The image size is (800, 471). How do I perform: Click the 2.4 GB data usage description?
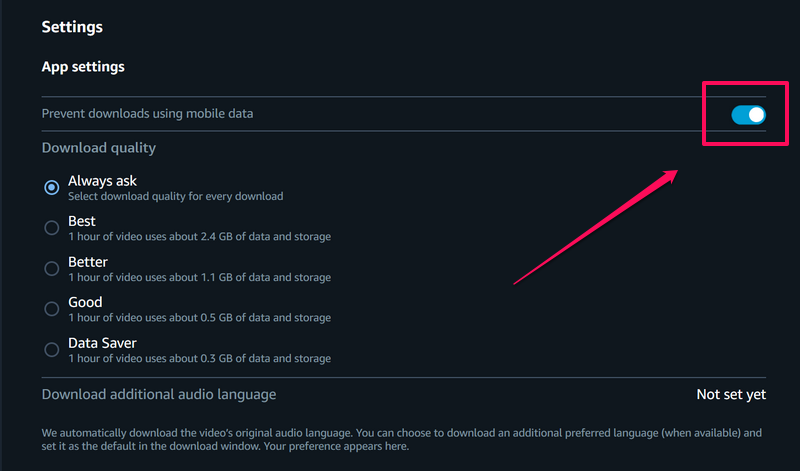199,237
